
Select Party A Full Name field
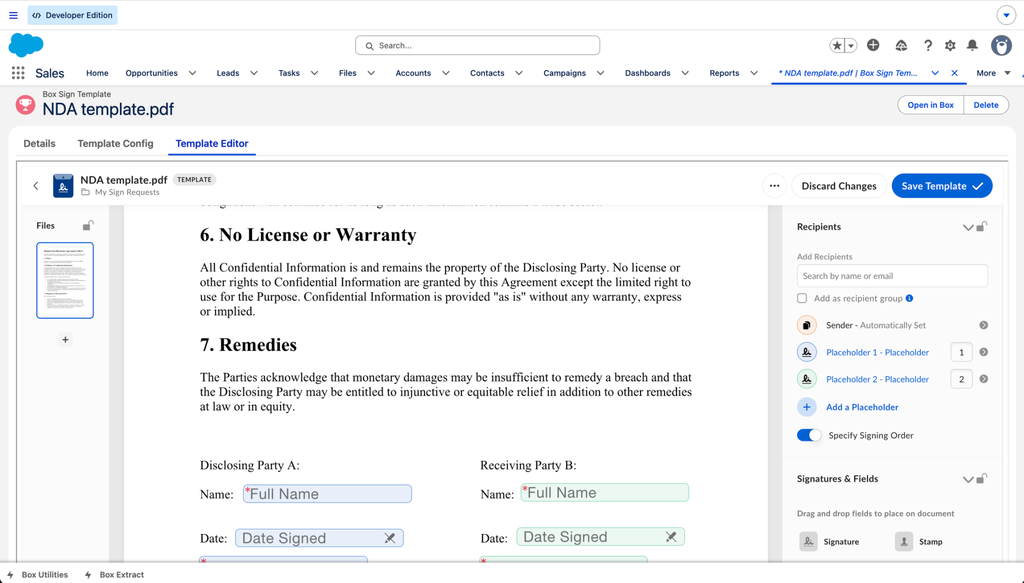click(x=327, y=494)
